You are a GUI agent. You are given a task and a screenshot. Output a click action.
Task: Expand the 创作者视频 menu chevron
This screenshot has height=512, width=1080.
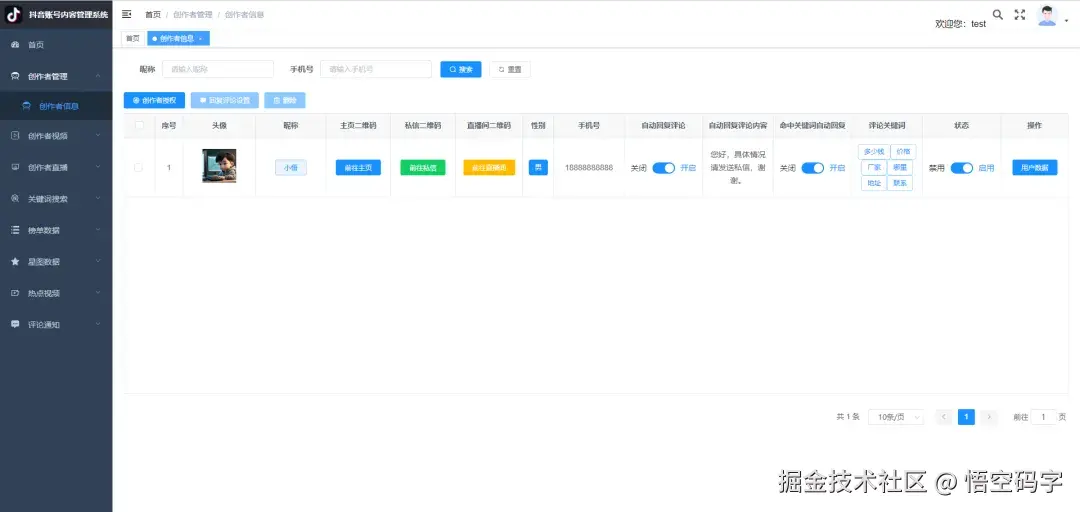click(x=98, y=136)
